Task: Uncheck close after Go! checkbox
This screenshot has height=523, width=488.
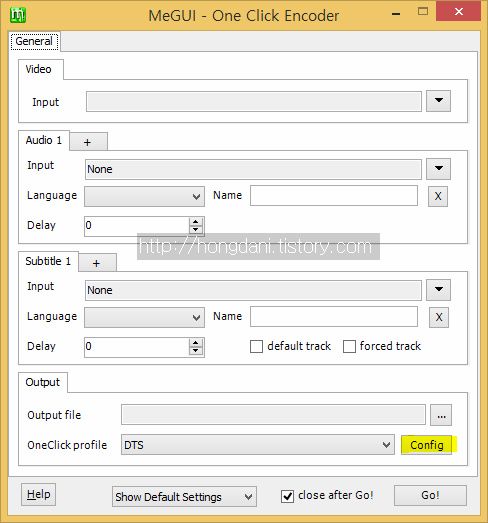Action: point(287,496)
